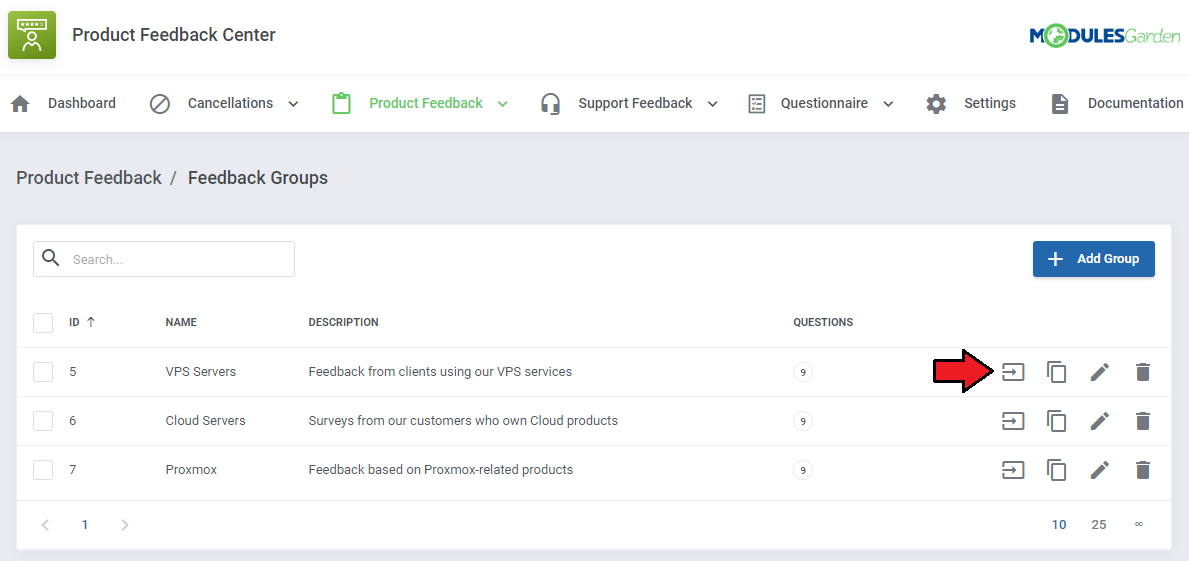Click the Product Feedback clipboard icon
1189x561 pixels.
[341, 104]
